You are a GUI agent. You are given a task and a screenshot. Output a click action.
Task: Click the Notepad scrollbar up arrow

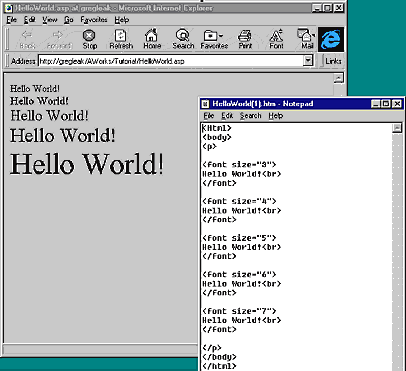397,128
